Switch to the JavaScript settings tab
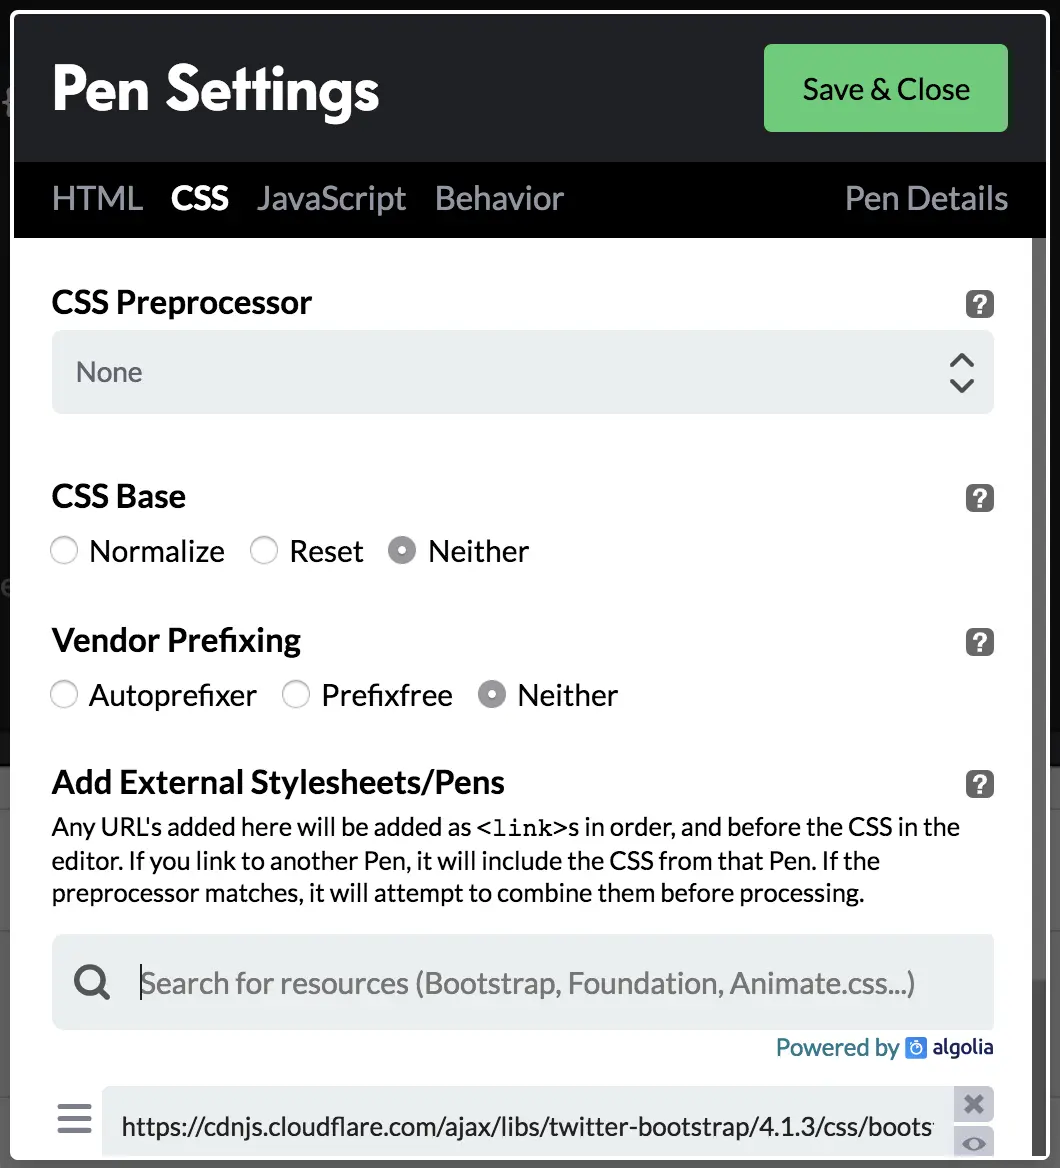Image resolution: width=1060 pixels, height=1168 pixels. point(331,199)
